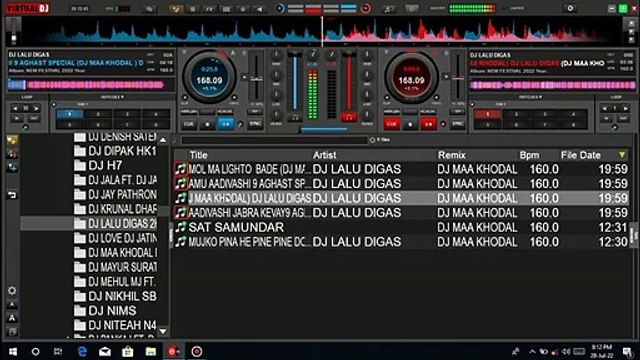Adjust the right channel volume fader

(349, 81)
